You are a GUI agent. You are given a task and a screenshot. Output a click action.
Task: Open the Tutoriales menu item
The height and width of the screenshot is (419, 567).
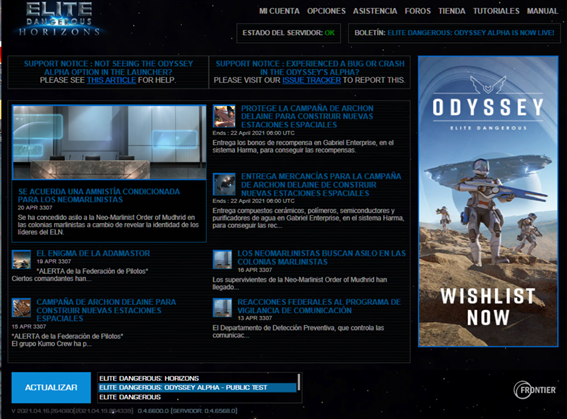pos(496,11)
